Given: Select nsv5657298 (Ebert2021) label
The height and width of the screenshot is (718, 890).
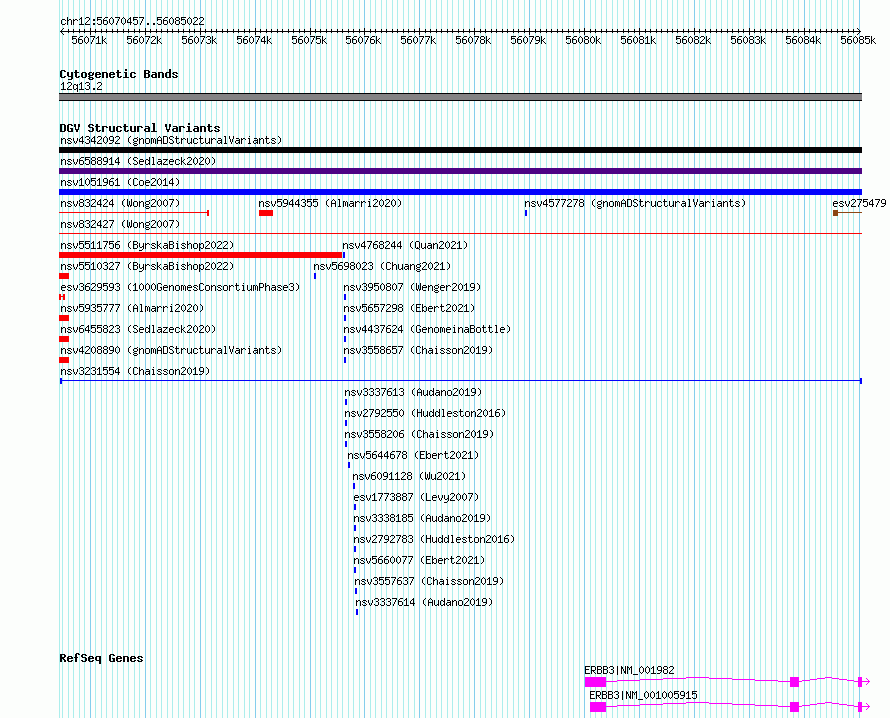Looking at the screenshot, I should point(409,308).
